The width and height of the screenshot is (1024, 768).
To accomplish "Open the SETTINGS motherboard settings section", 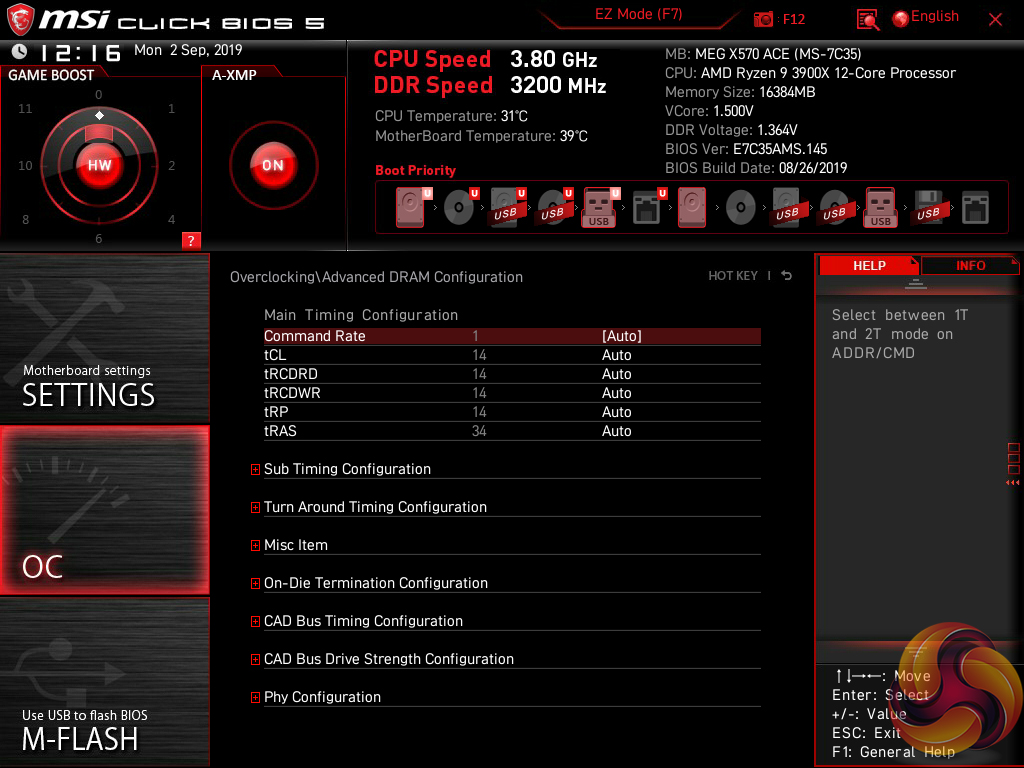I will tap(104, 338).
